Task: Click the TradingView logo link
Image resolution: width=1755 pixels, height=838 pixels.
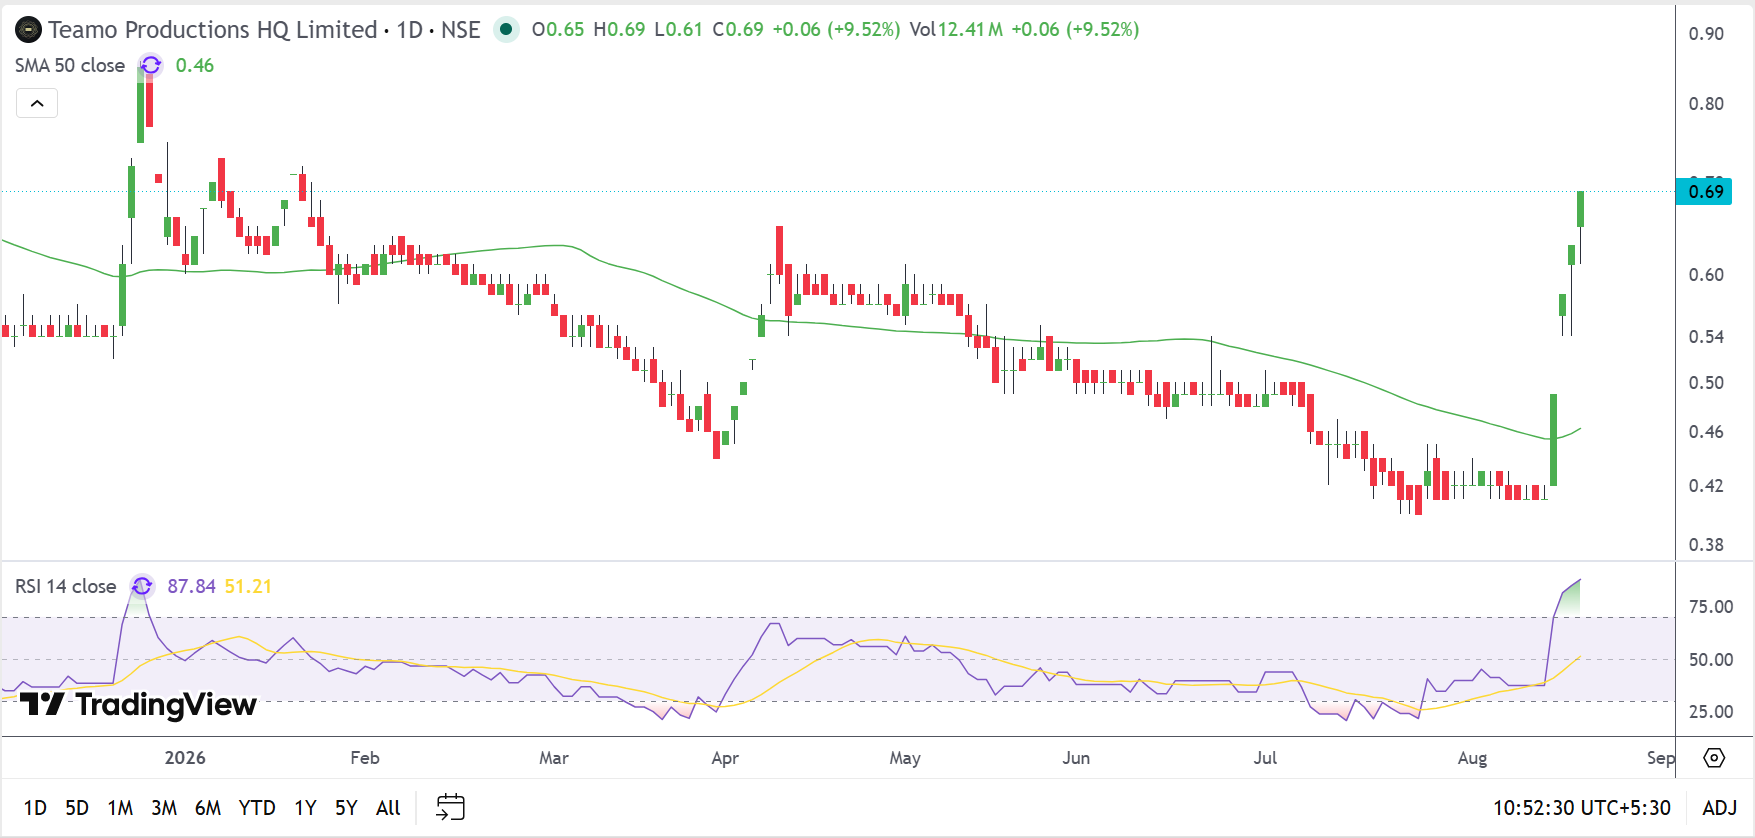Action: [x=139, y=704]
